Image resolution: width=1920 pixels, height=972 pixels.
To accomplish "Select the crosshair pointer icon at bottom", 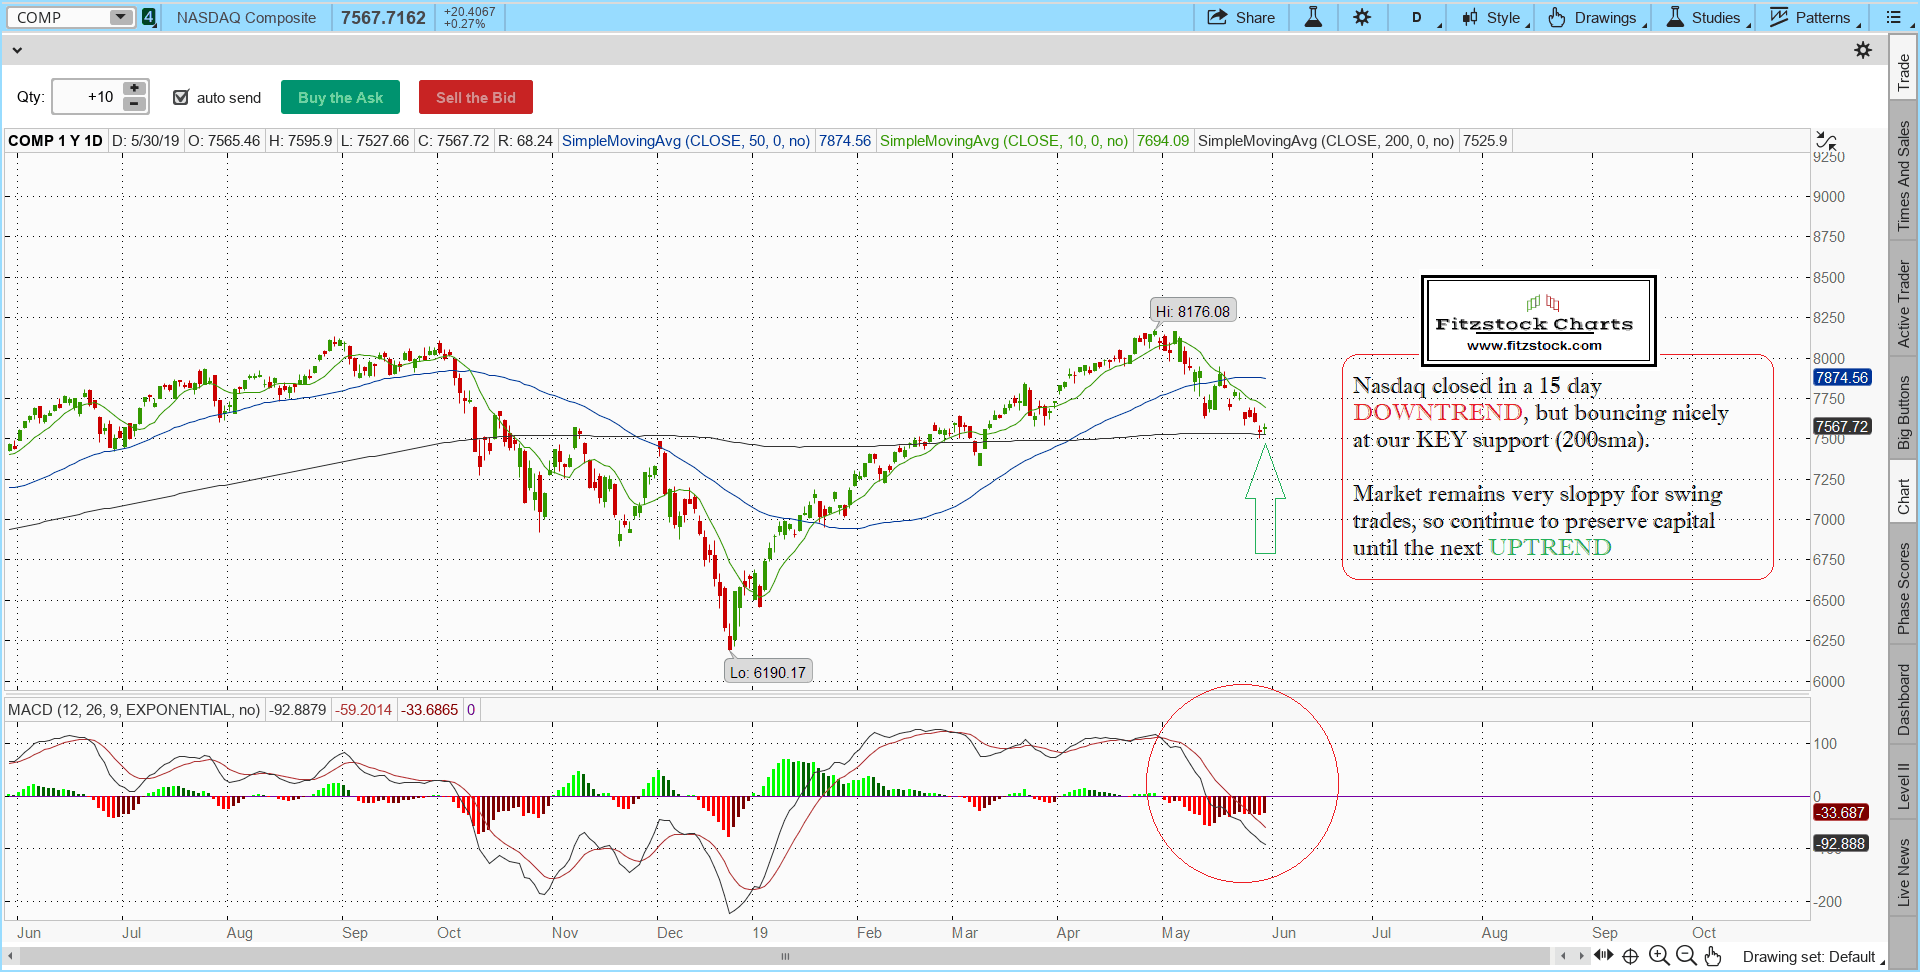I will coord(1630,956).
